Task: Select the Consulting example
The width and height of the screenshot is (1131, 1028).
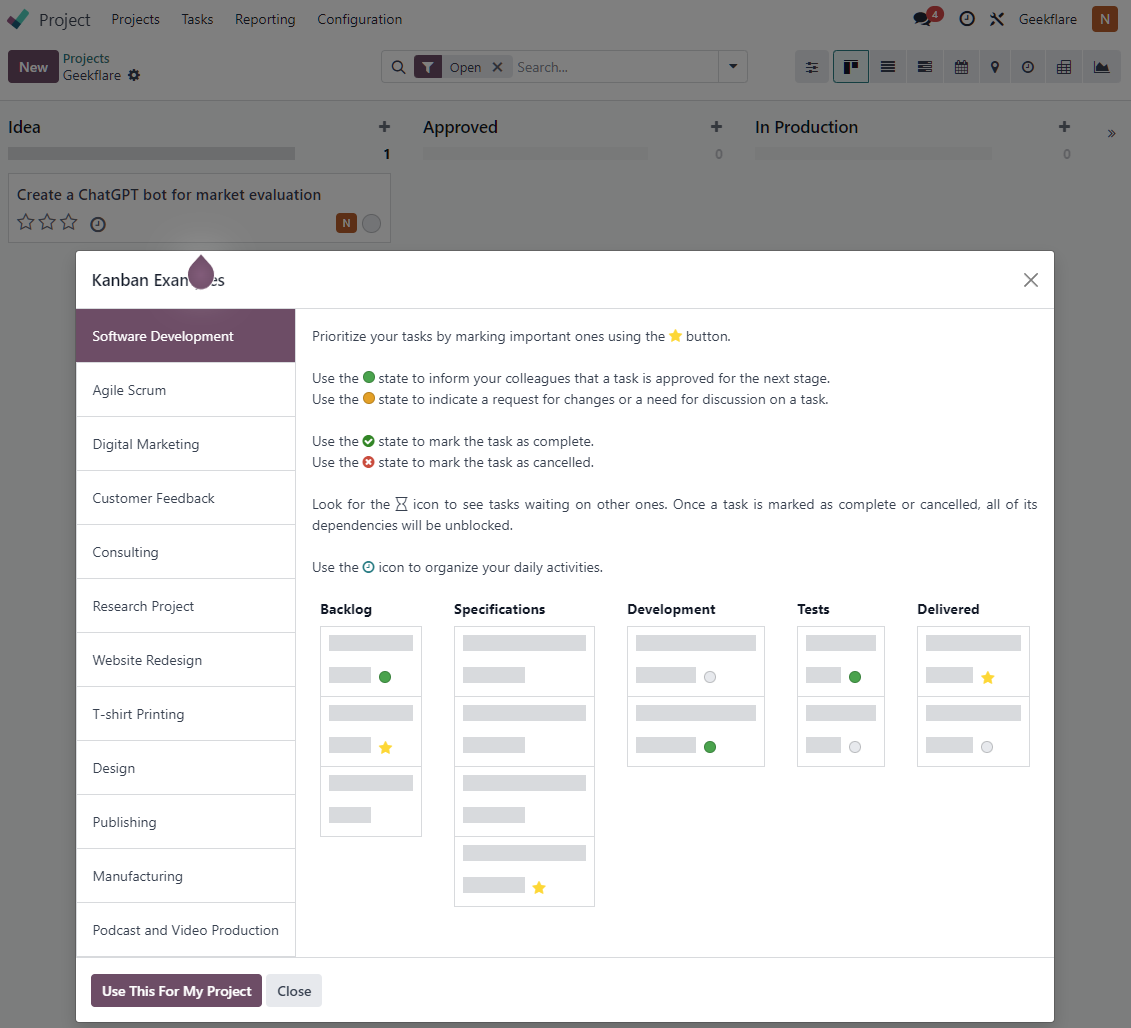Action: (185, 553)
